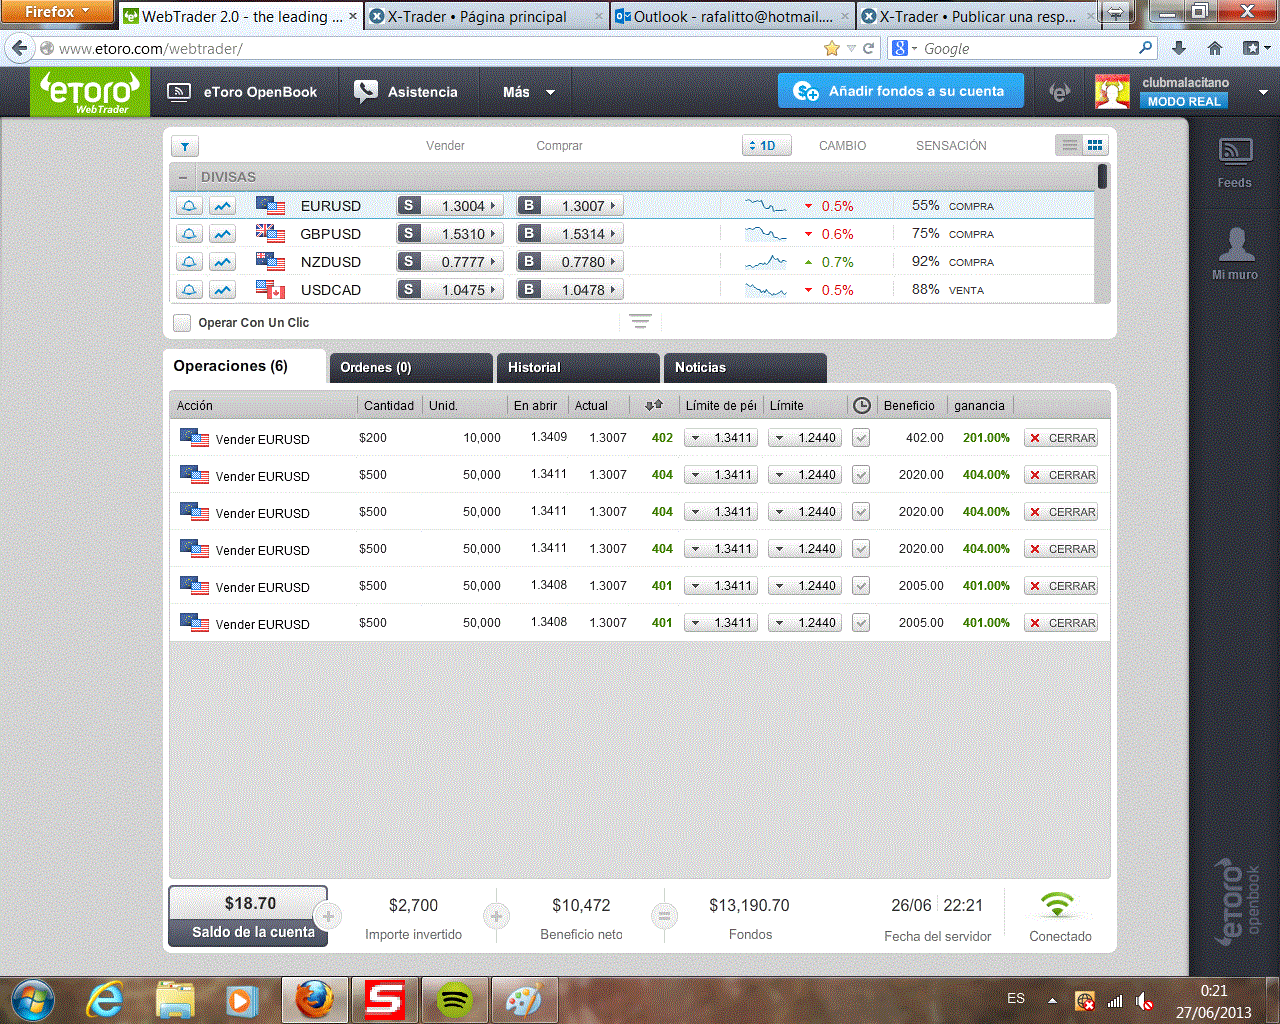Click the EURUSD sell button 1.3004

pos(450,206)
